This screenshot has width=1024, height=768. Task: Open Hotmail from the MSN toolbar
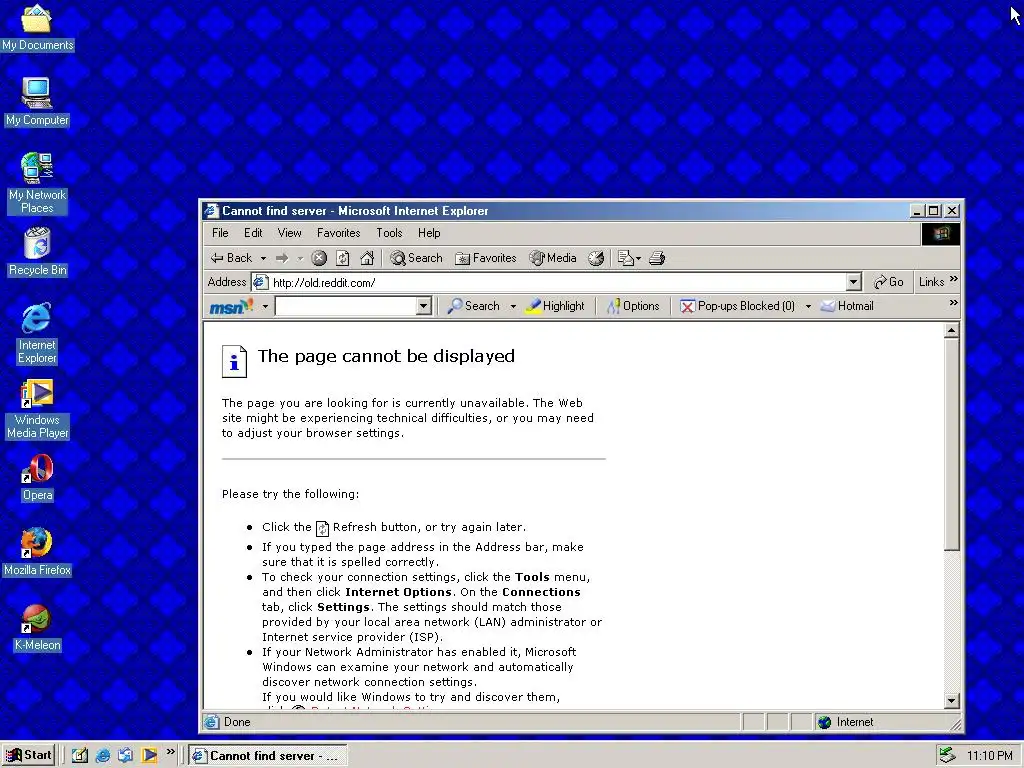tap(847, 306)
